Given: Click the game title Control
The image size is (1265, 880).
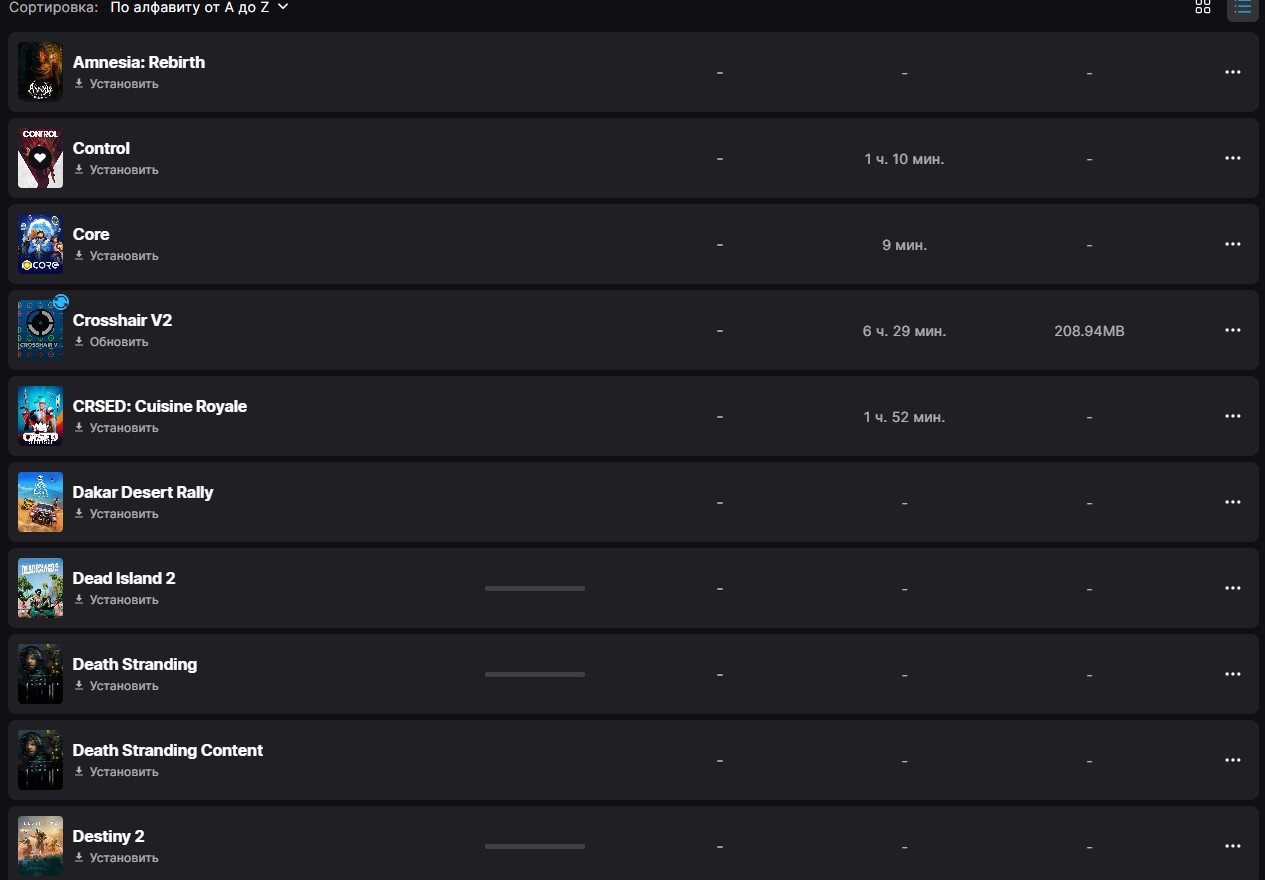Looking at the screenshot, I should [x=100, y=148].
